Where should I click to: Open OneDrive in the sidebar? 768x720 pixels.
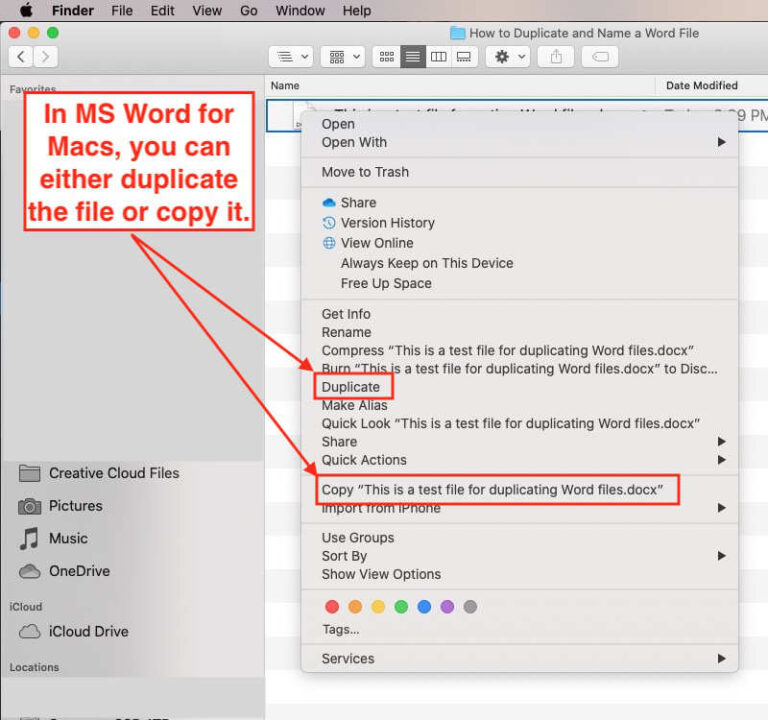click(x=79, y=571)
